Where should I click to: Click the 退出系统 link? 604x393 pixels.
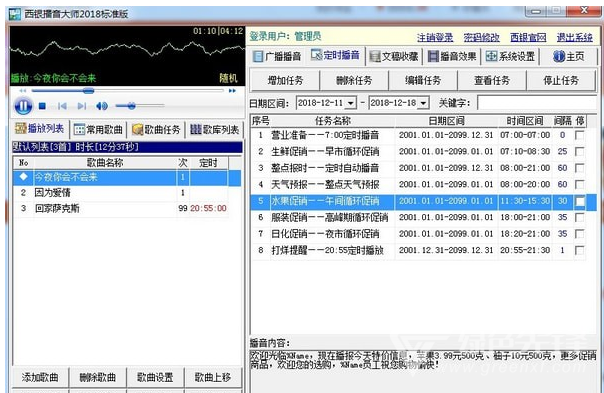point(575,37)
